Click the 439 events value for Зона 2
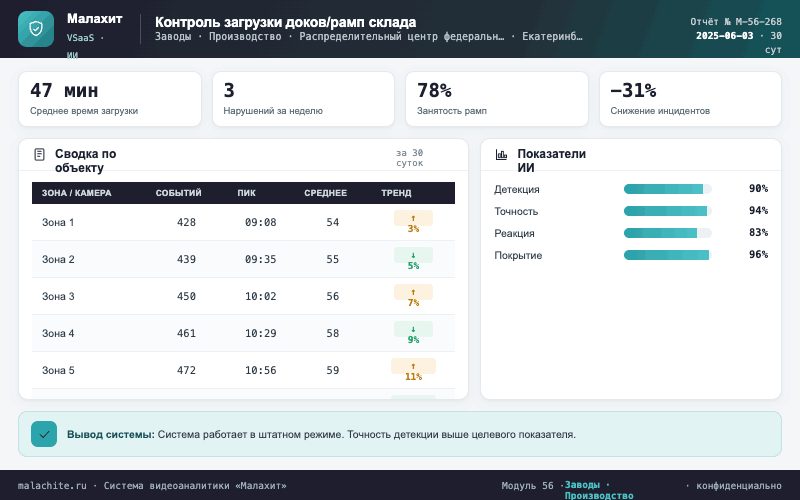Image resolution: width=800 pixels, height=500 pixels. tap(186, 259)
